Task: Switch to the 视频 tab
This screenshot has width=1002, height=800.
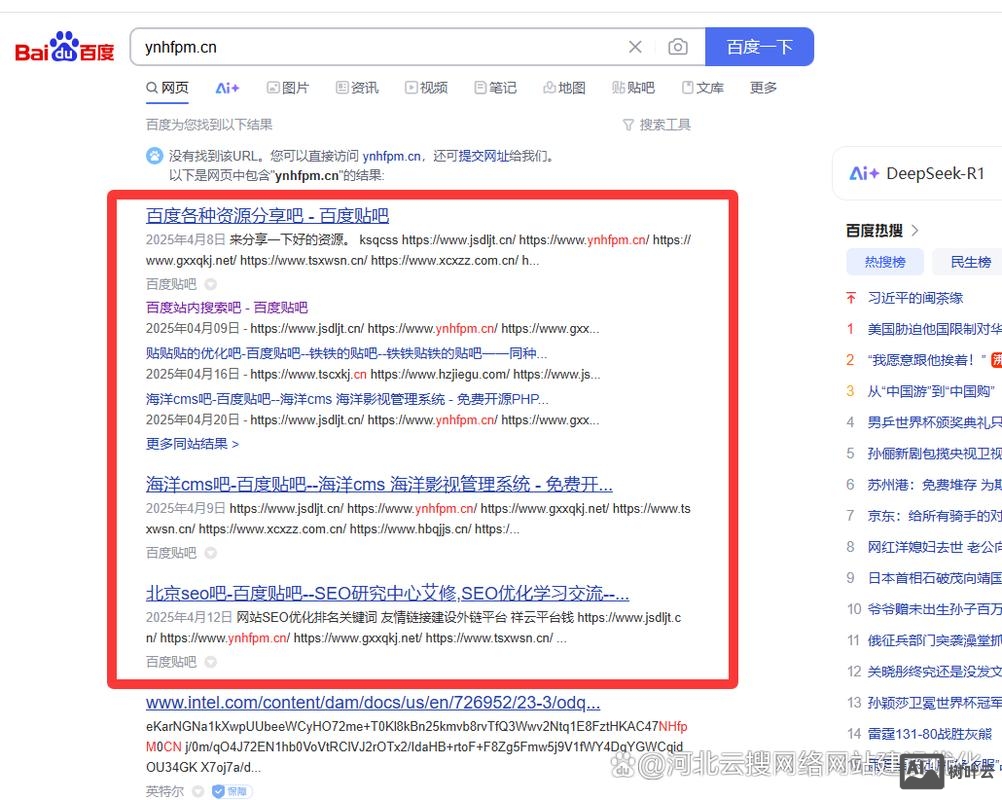Action: (426, 88)
